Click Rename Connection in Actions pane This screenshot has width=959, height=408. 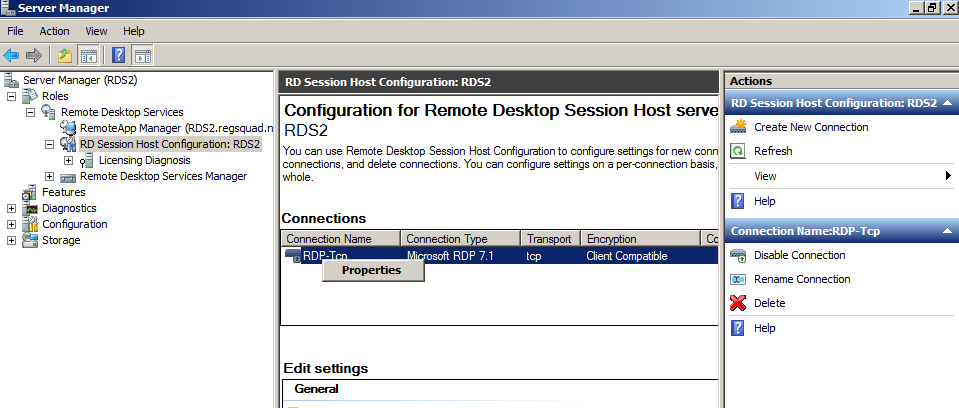[x=802, y=279]
